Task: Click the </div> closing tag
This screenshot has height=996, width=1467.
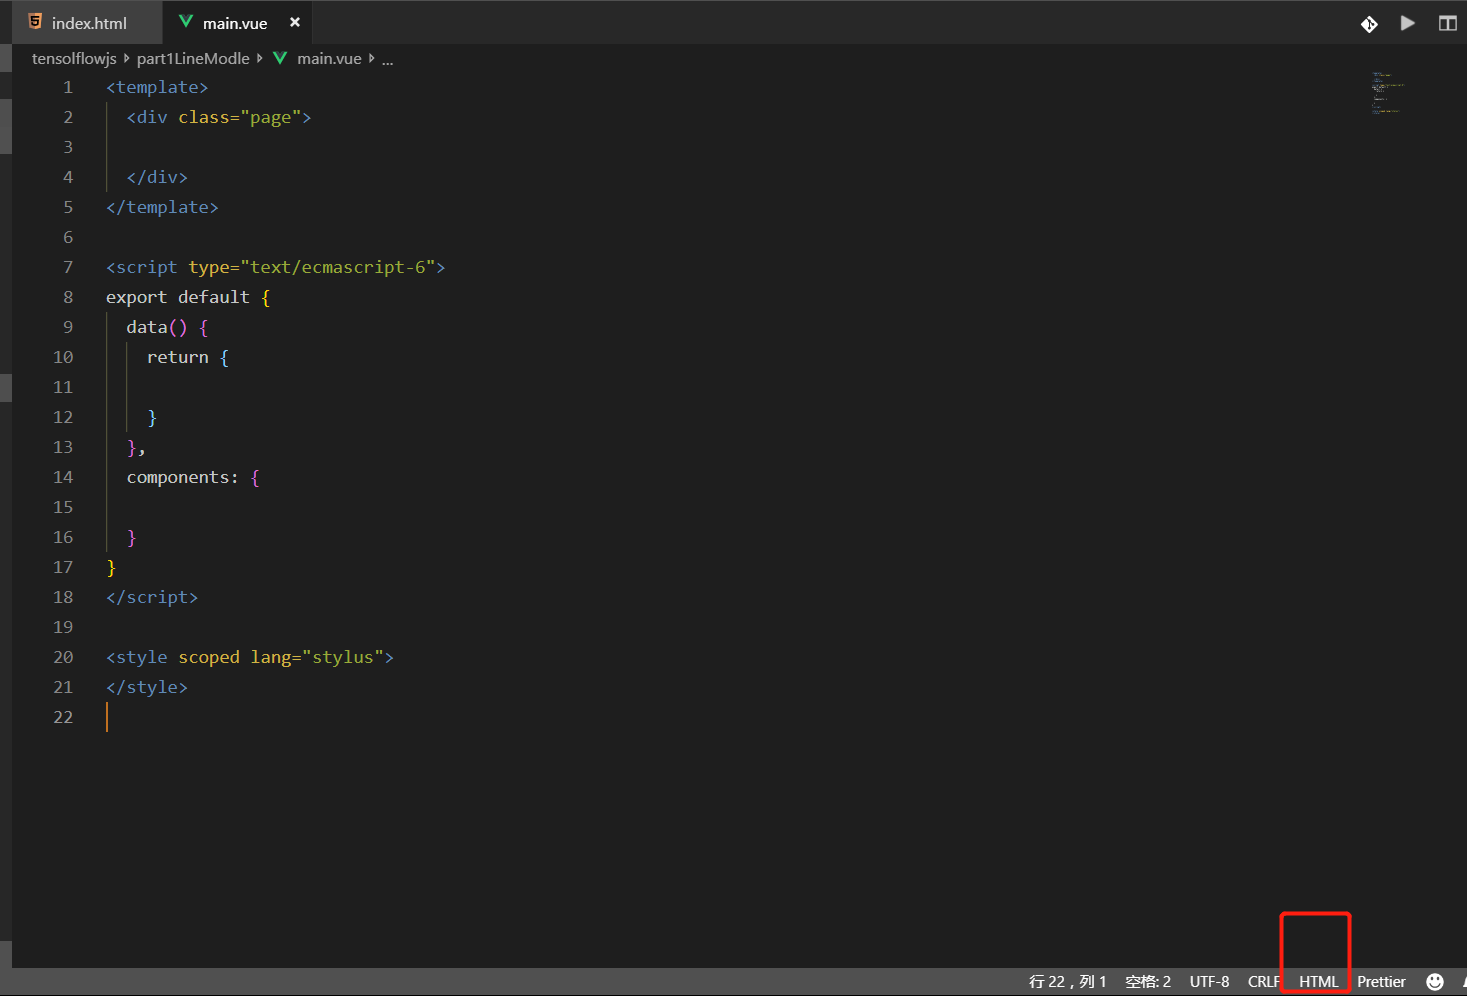Action: (x=157, y=177)
